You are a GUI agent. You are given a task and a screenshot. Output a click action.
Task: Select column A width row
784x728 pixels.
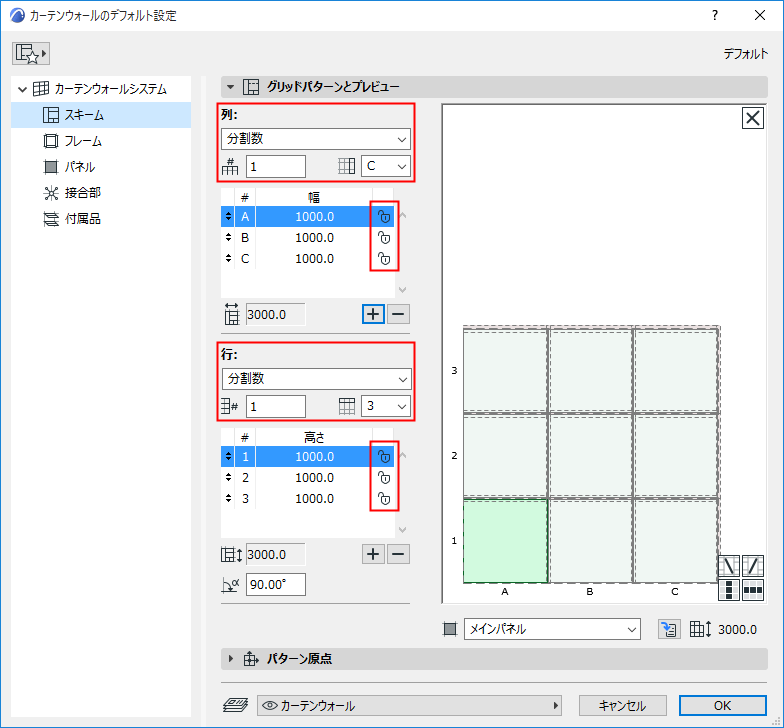[x=308, y=216]
